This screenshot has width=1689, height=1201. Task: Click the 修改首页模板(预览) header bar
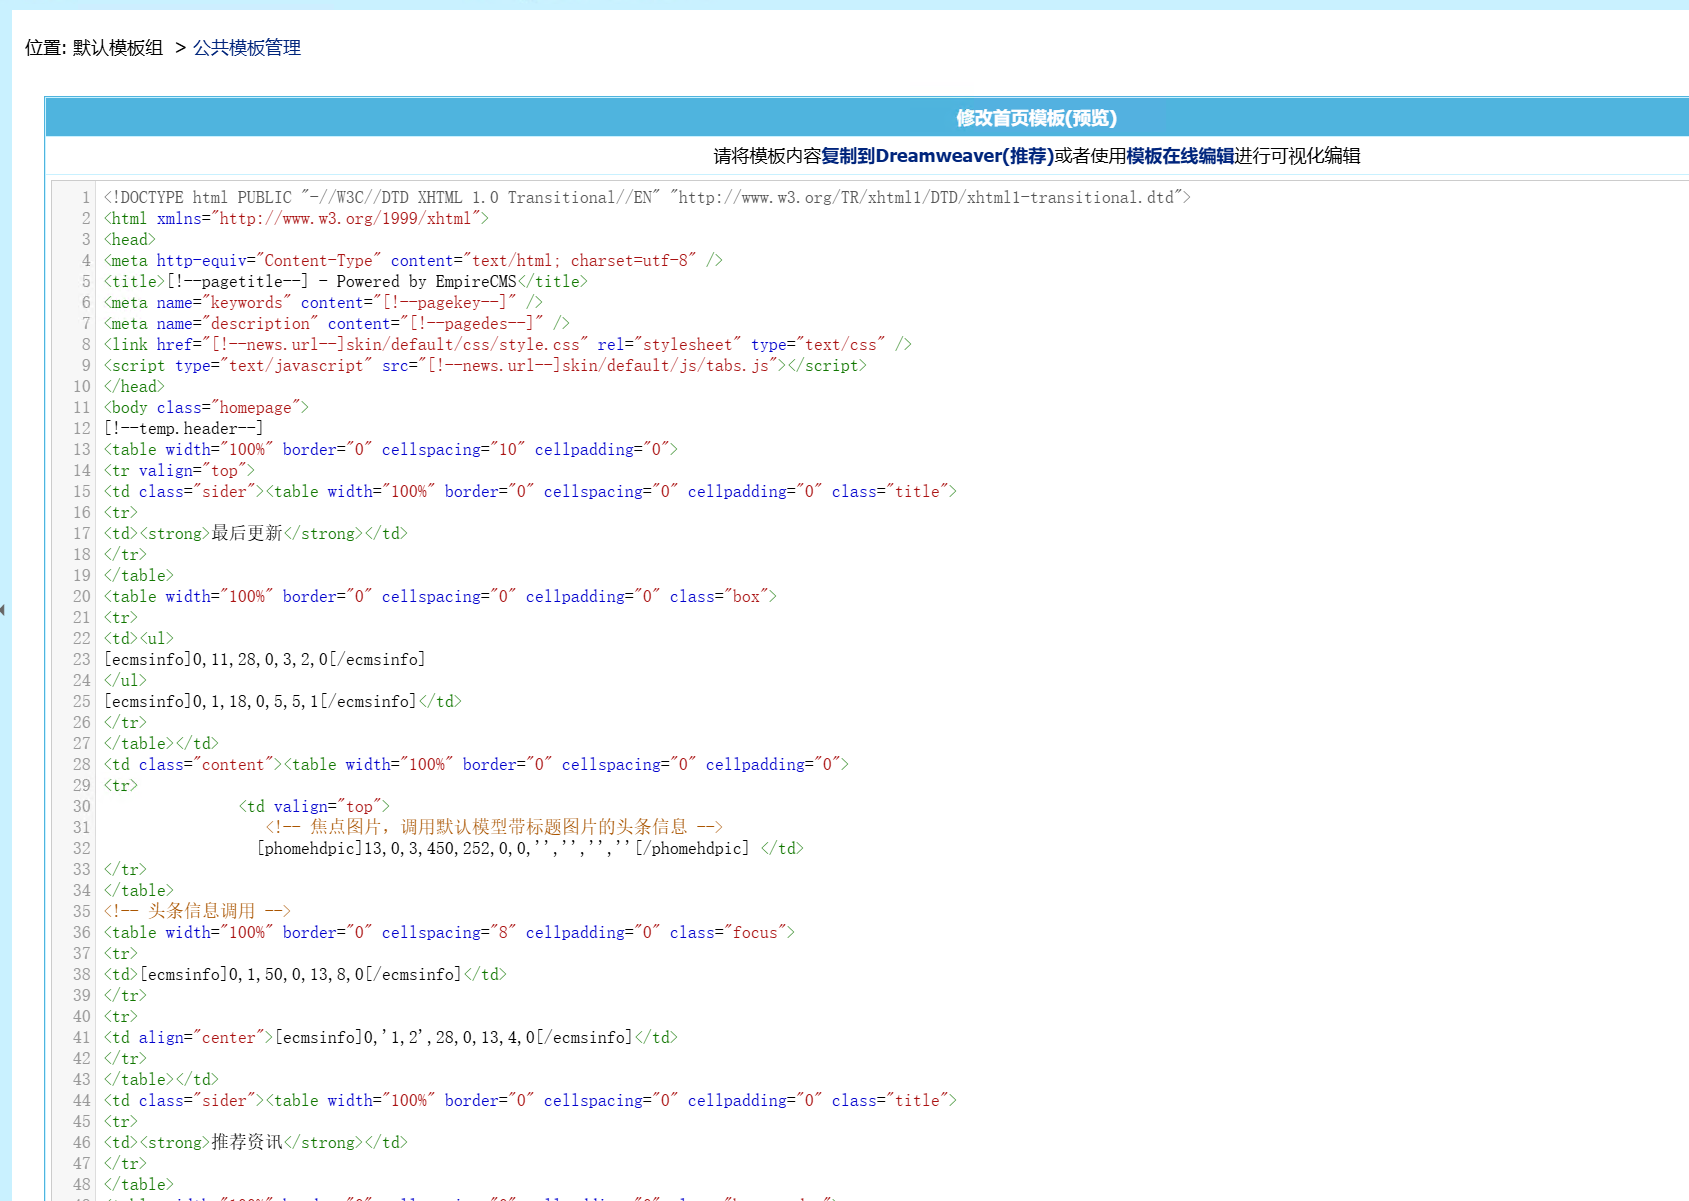pos(1036,118)
